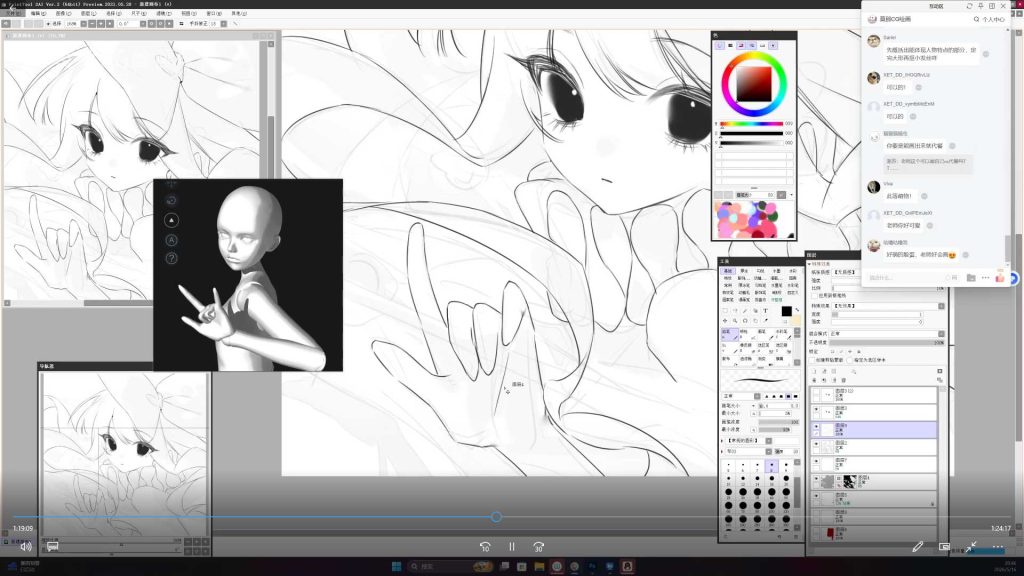The image size is (1024, 576).
Task: Open 个人中心 in chat header
Action: click(x=993, y=20)
